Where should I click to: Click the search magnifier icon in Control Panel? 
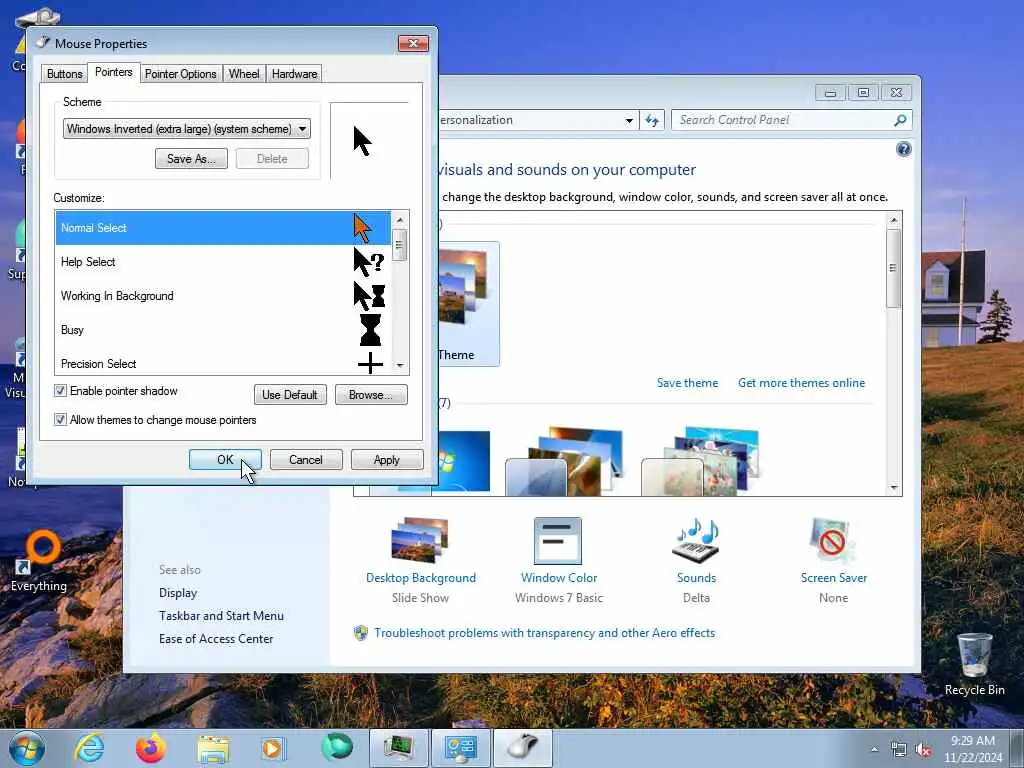coord(901,120)
